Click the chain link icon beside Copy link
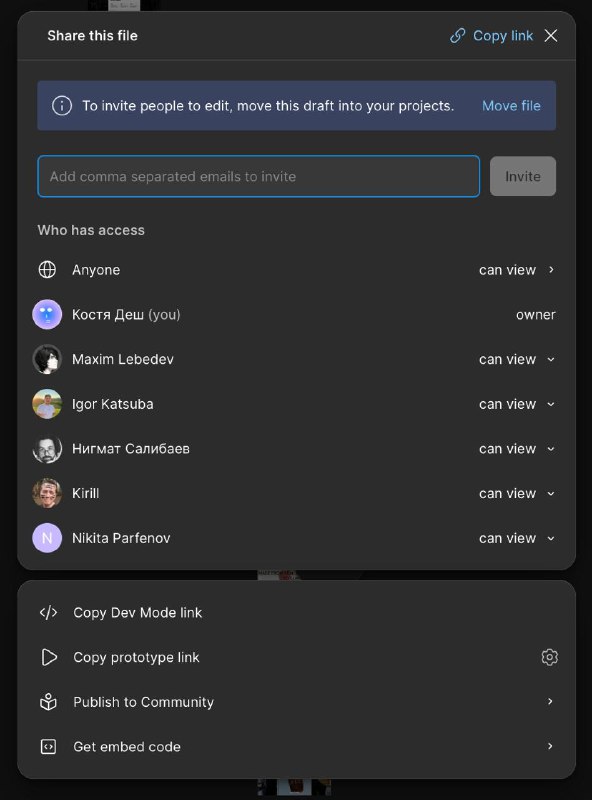Image resolution: width=592 pixels, height=800 pixels. [457, 36]
